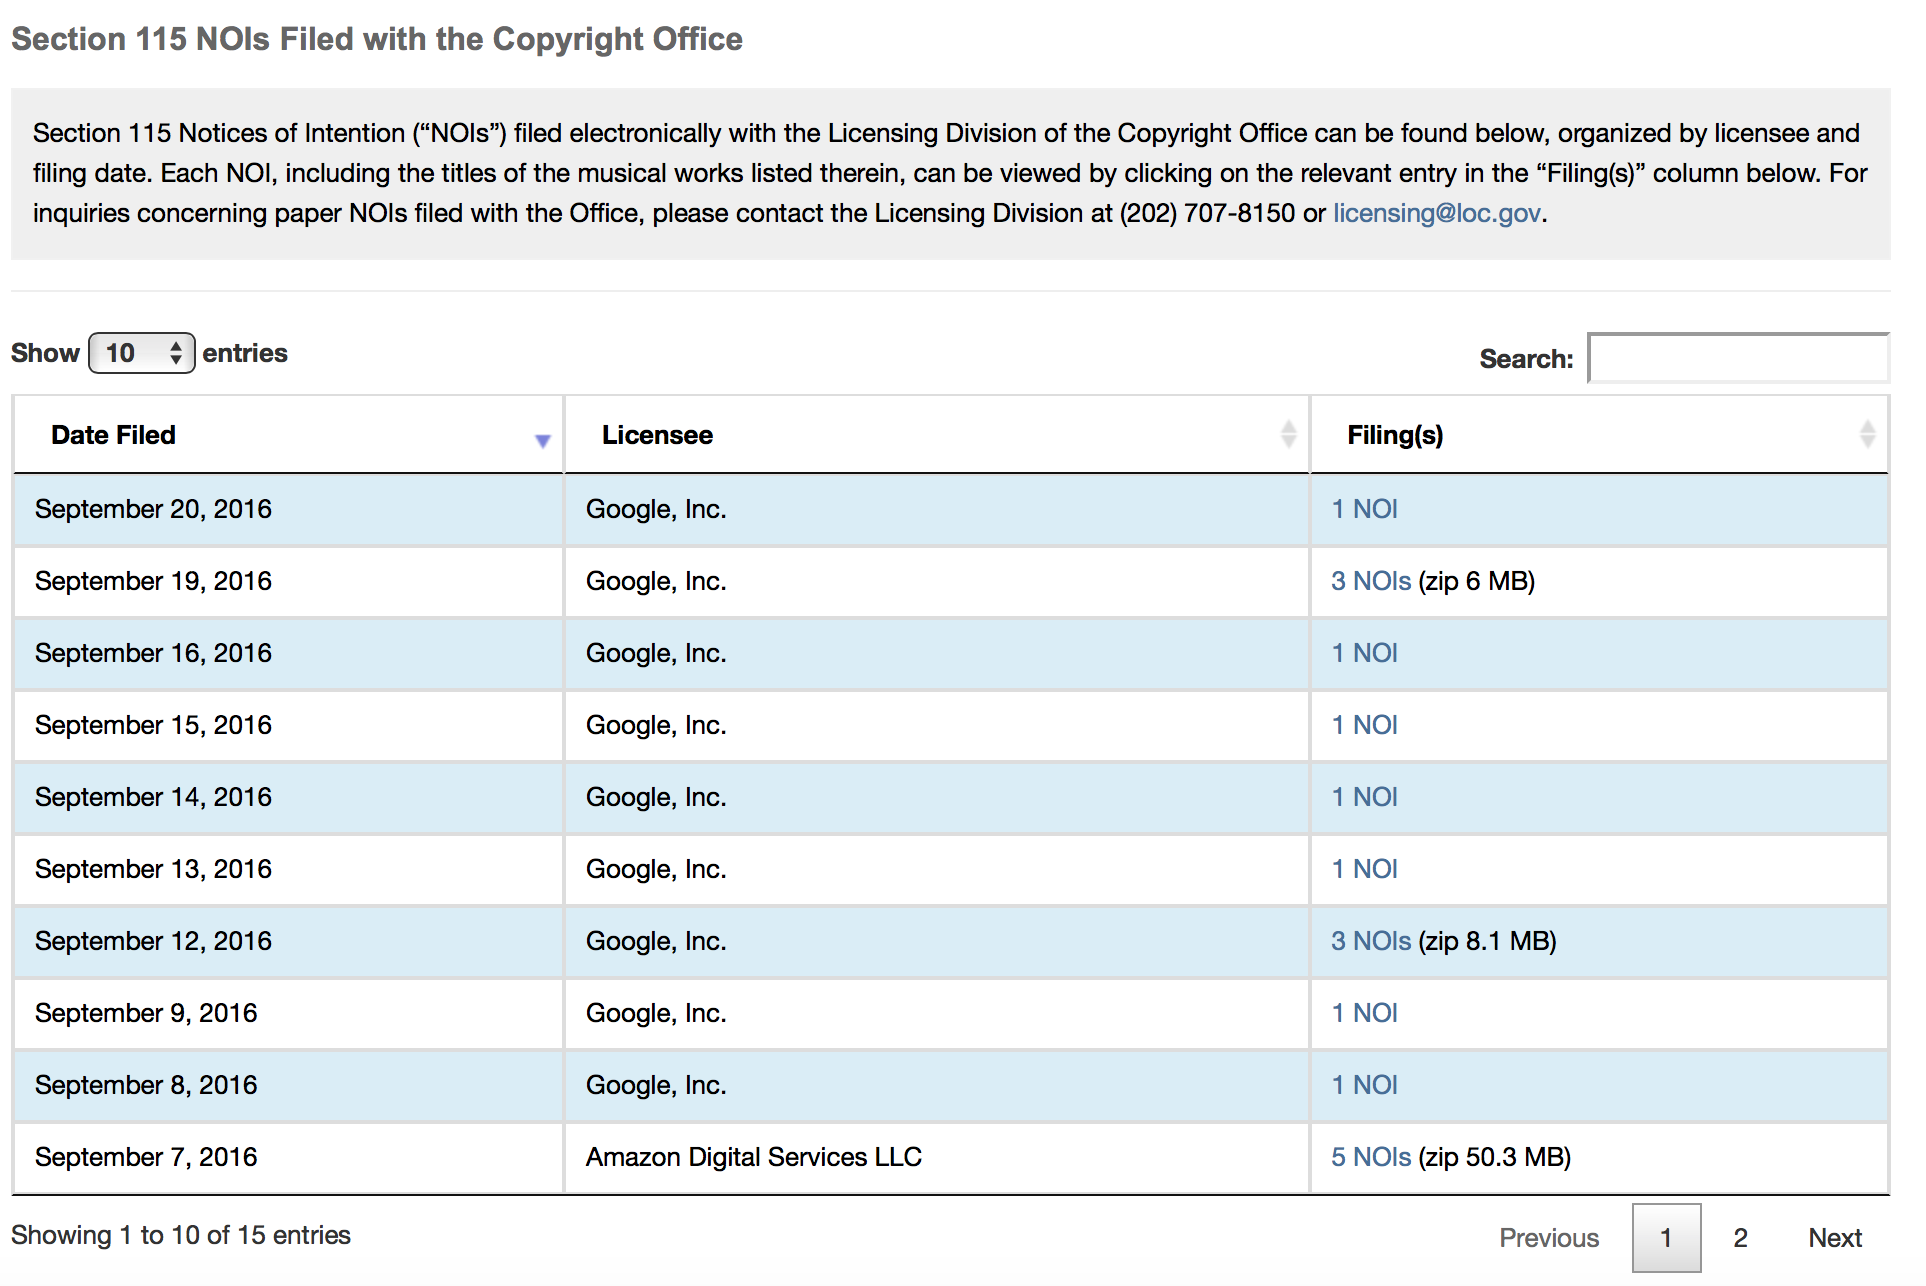This screenshot has width=1926, height=1286.
Task: Download the 3 NOIs filing for September 12
Action: point(1370,941)
